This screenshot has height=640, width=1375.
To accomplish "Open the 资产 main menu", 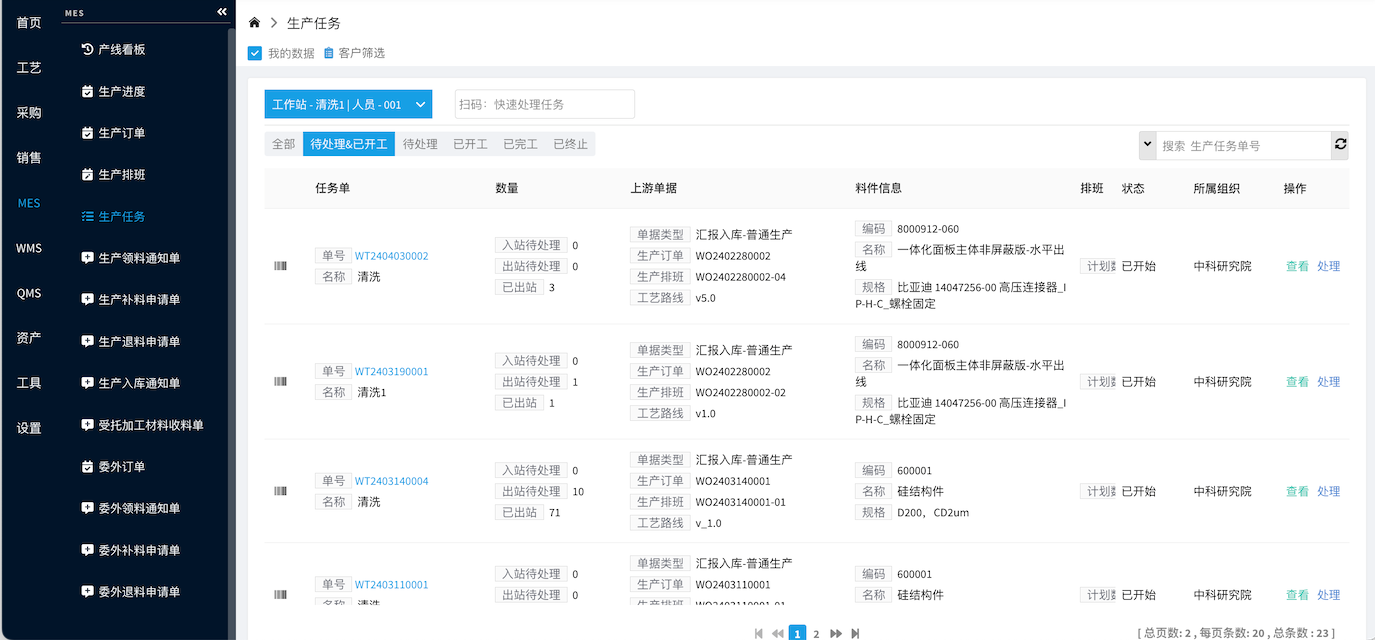I will point(29,338).
